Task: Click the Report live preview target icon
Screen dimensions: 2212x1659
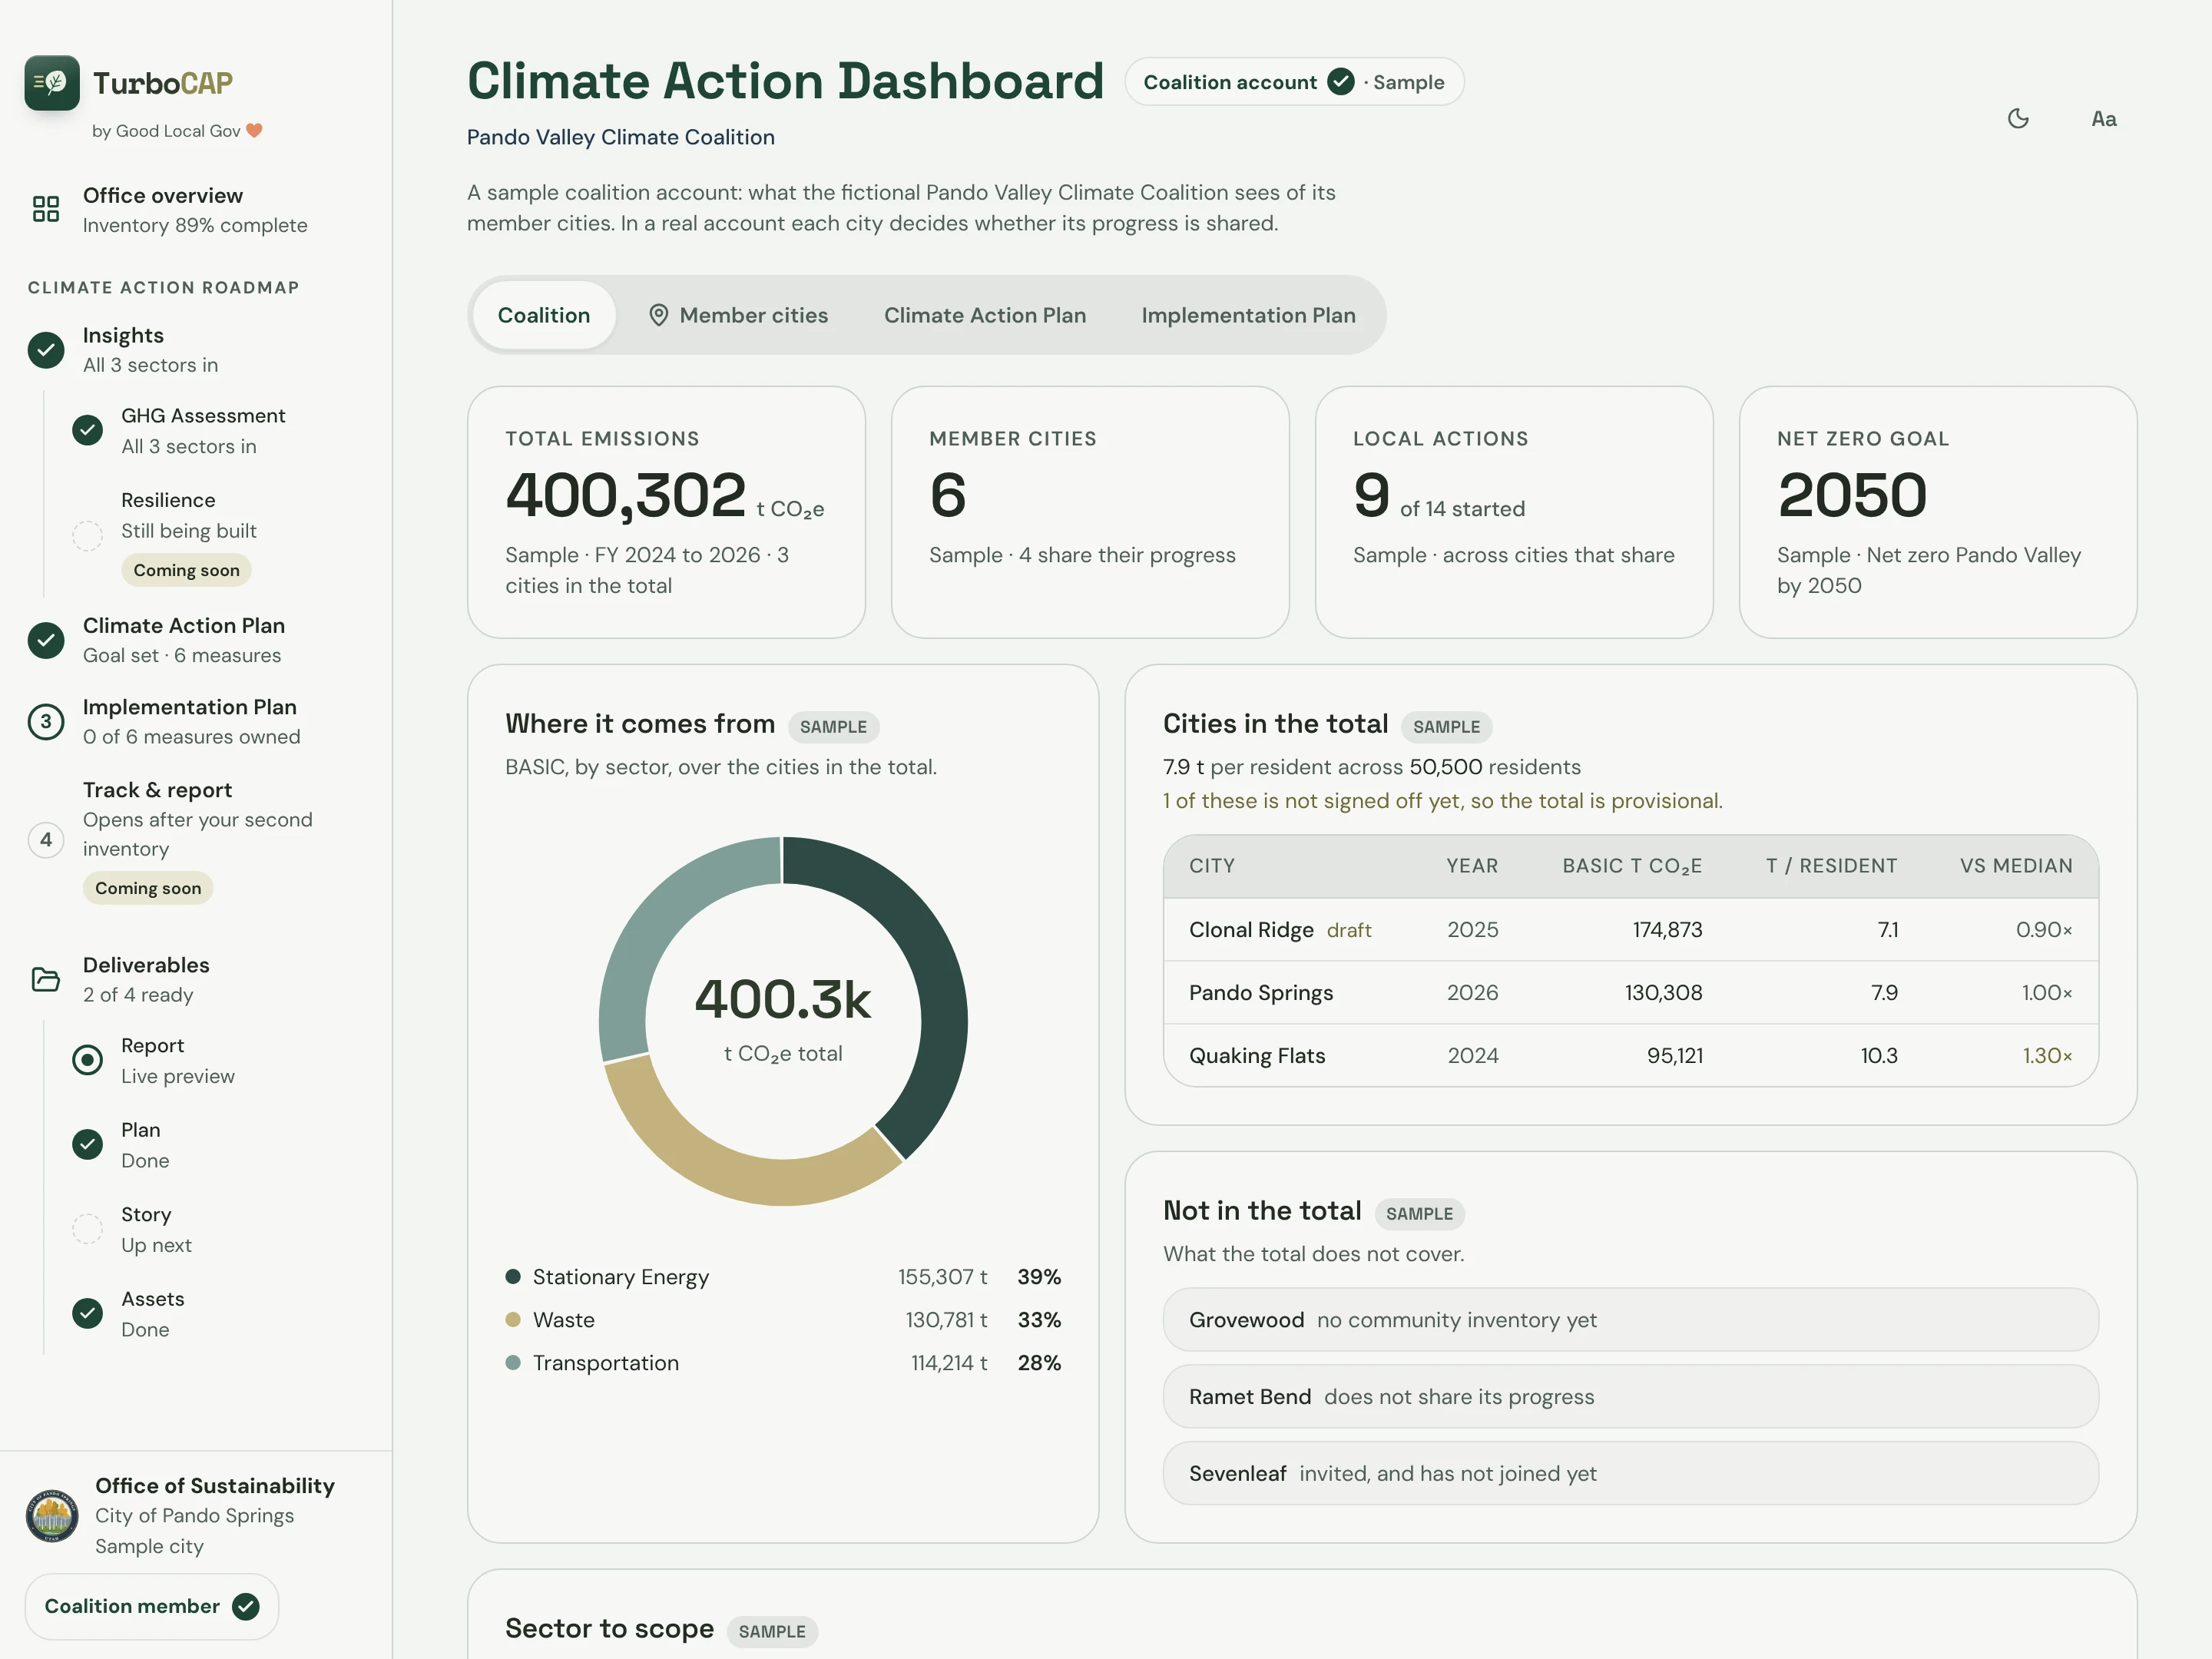Action: 88,1060
